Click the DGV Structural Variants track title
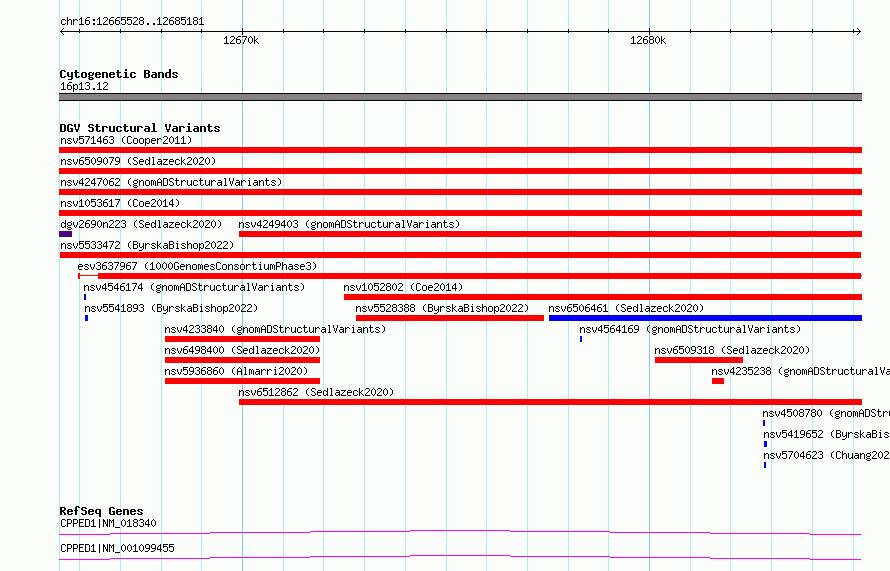This screenshot has height=571, width=890. pyautogui.click(x=140, y=128)
